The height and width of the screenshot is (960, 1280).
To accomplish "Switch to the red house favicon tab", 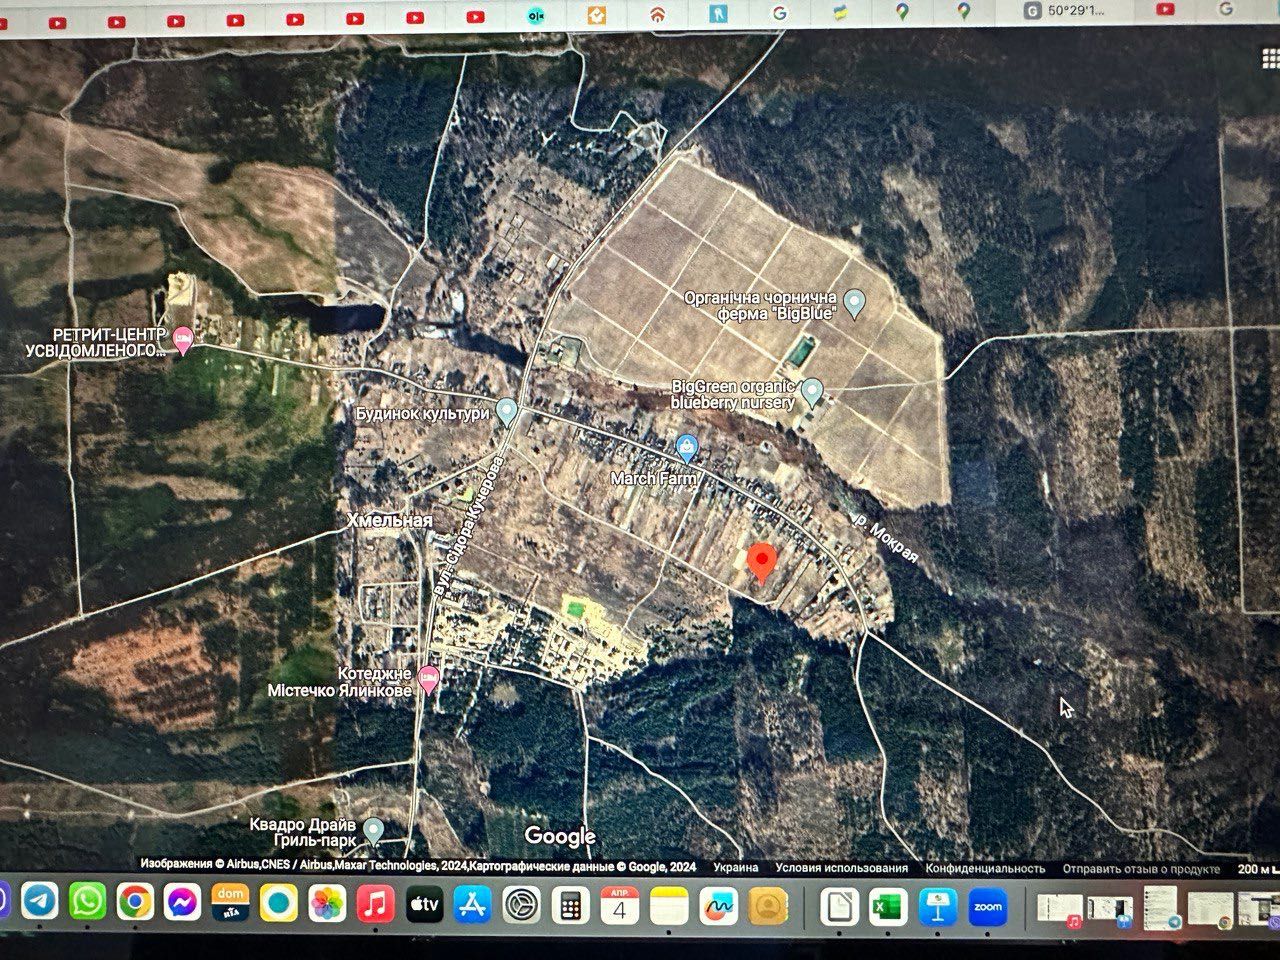I will click(x=657, y=14).
